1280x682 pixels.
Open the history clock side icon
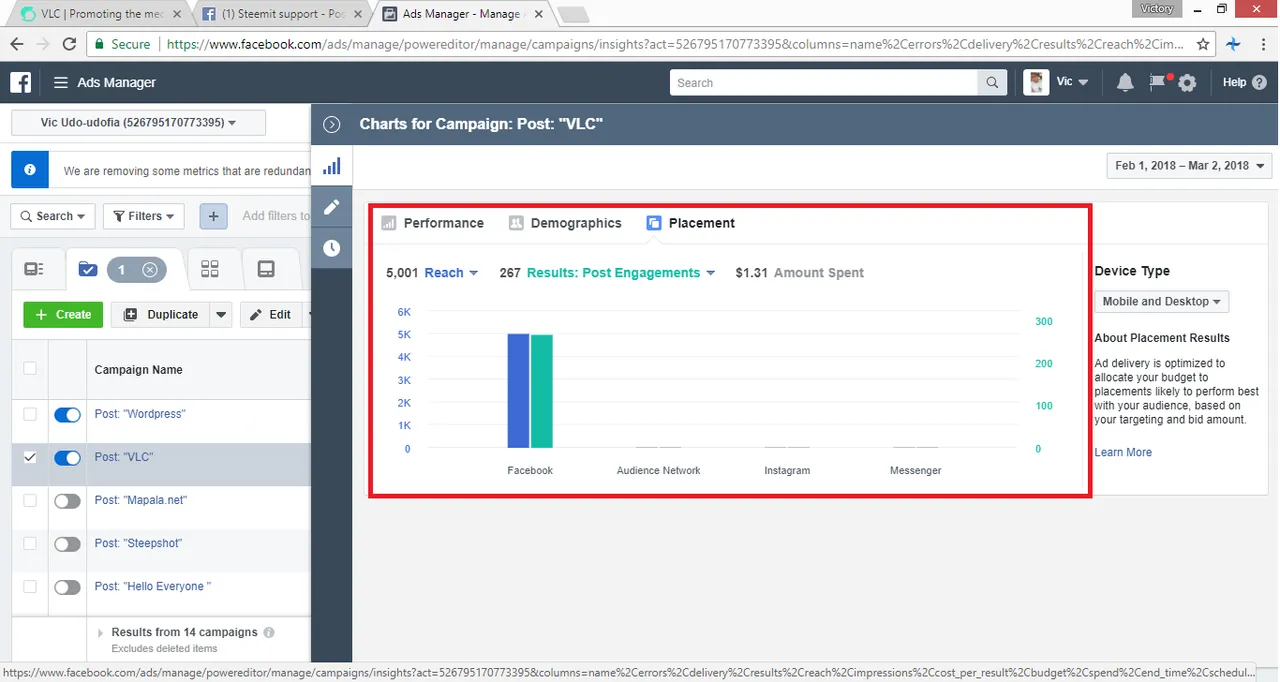click(332, 248)
